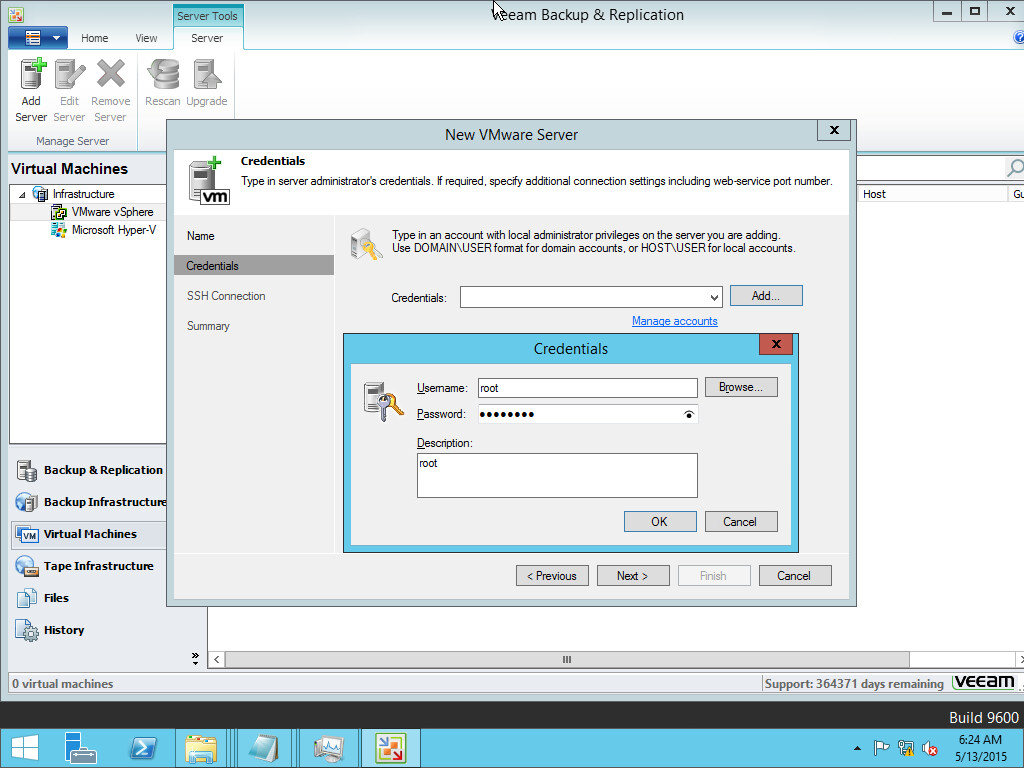Select Microsoft Hyper-V tree item
1024x768 pixels.
pyautogui.click(x=114, y=230)
